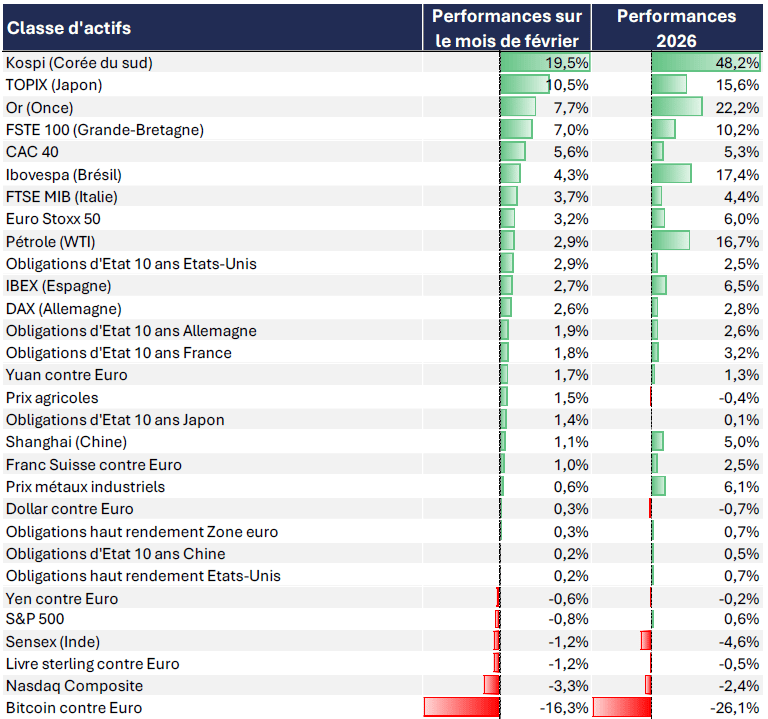768x719 pixels.
Task: Click the 22,2% value for Or (Once)
Action: pos(738,108)
